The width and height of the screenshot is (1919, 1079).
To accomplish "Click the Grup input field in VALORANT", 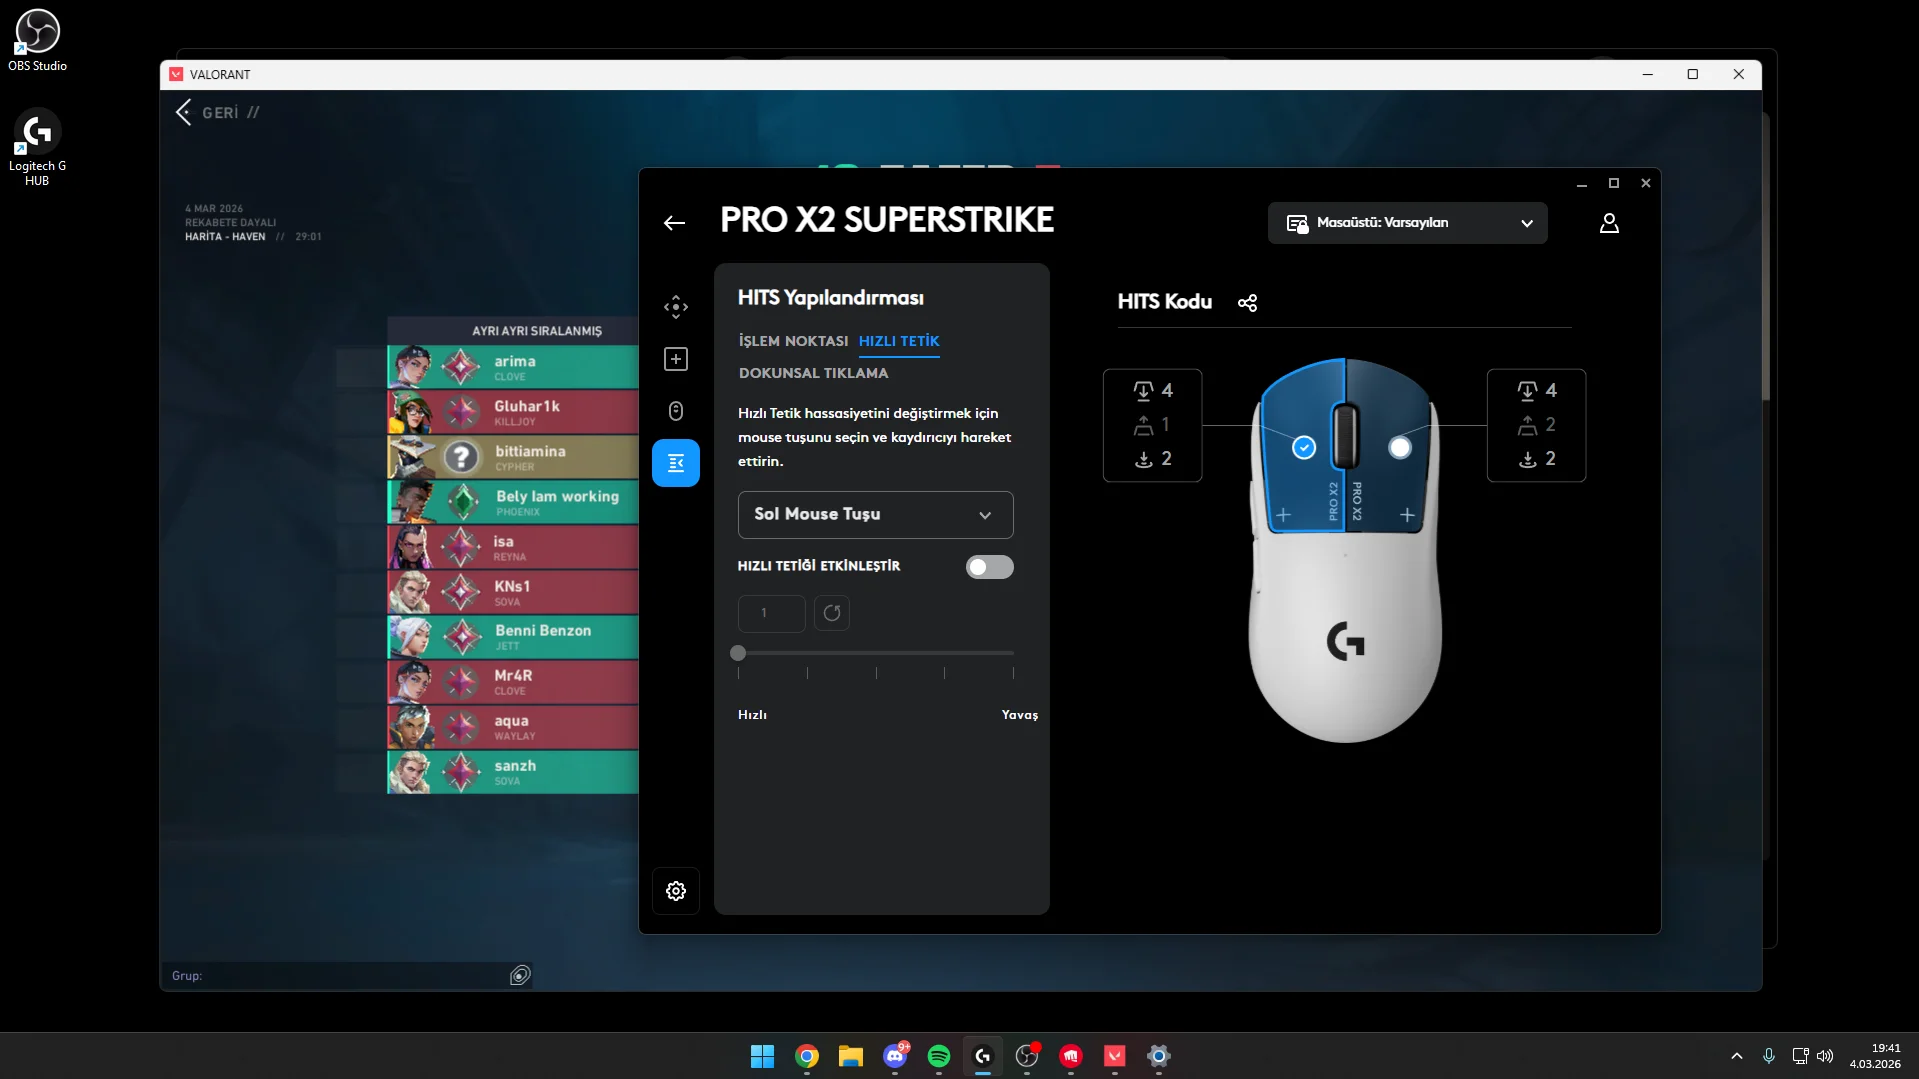I will [x=346, y=976].
